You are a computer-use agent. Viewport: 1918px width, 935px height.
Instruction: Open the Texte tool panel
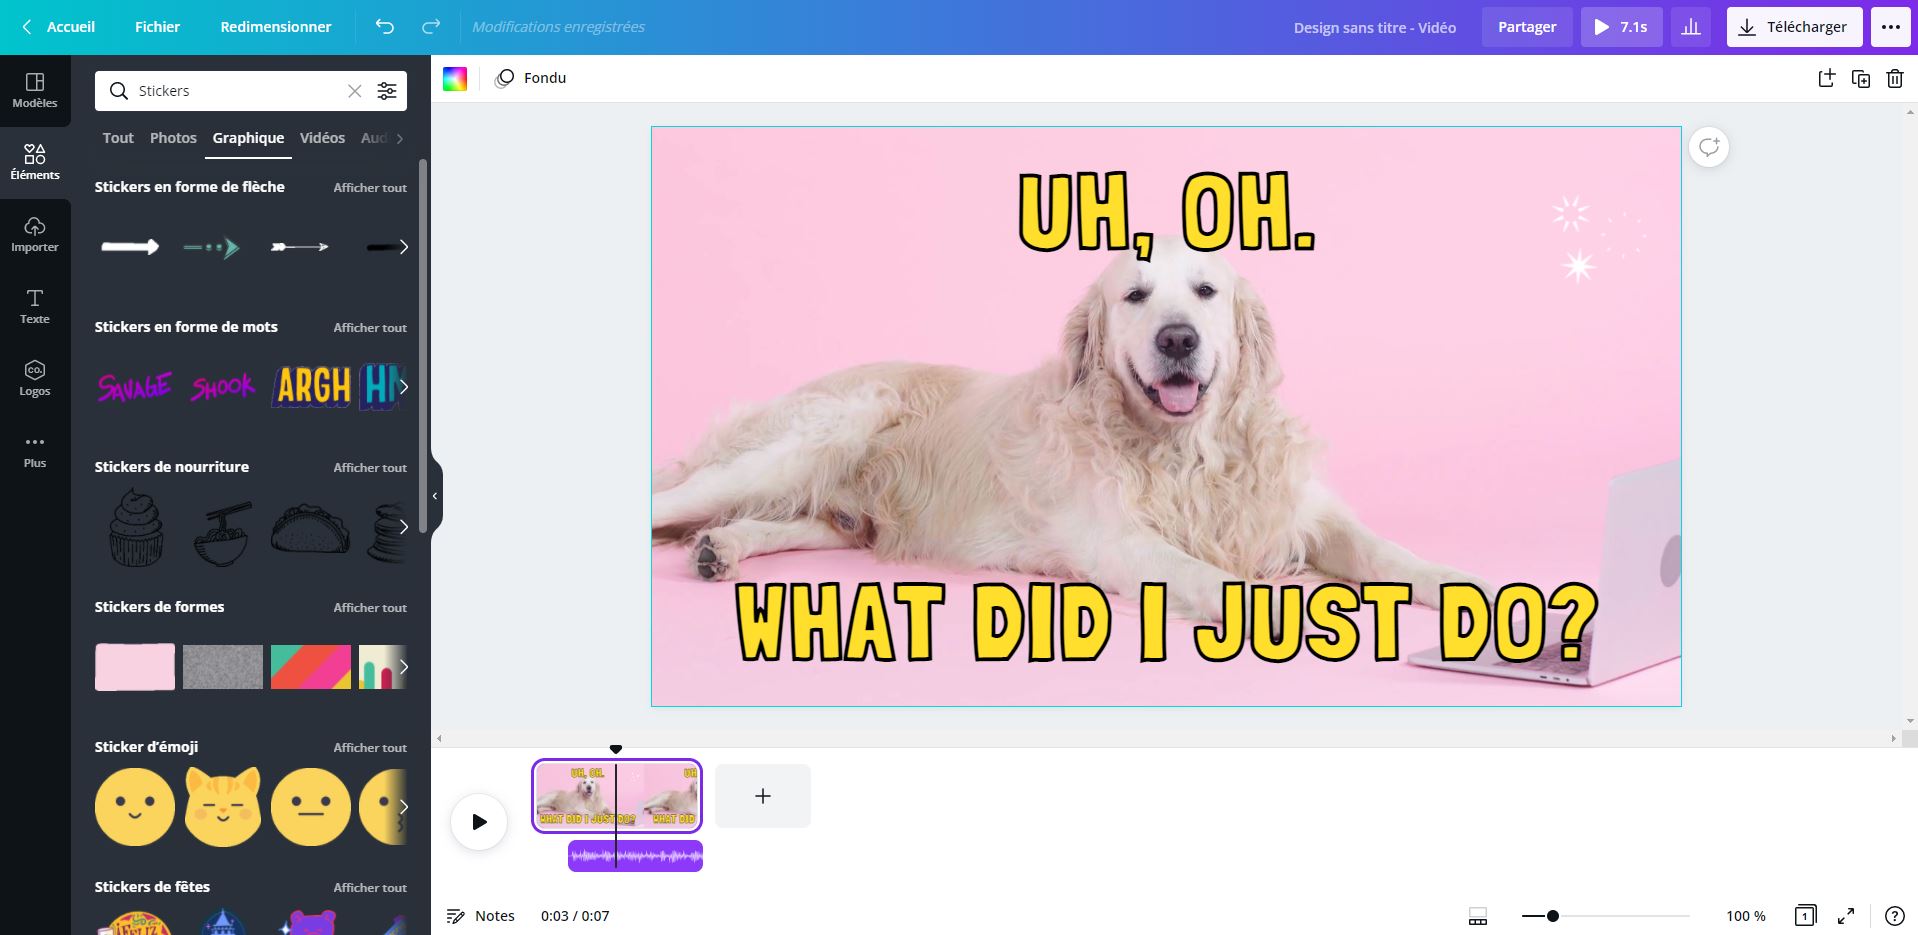click(35, 307)
